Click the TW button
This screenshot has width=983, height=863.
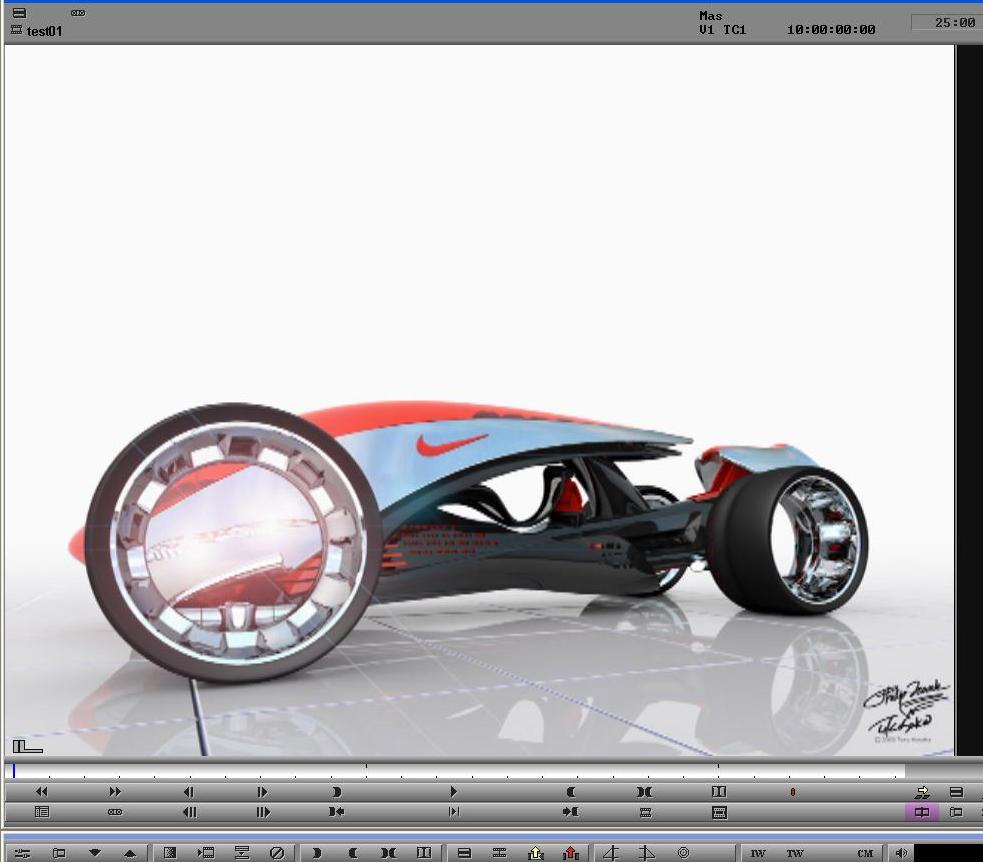click(794, 854)
